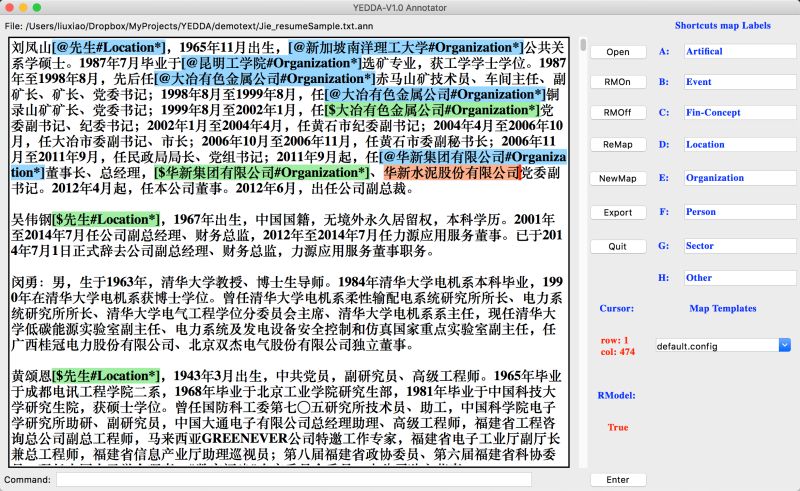Open a file with the Open button
Screen dimensions: 800x491
(x=618, y=52)
